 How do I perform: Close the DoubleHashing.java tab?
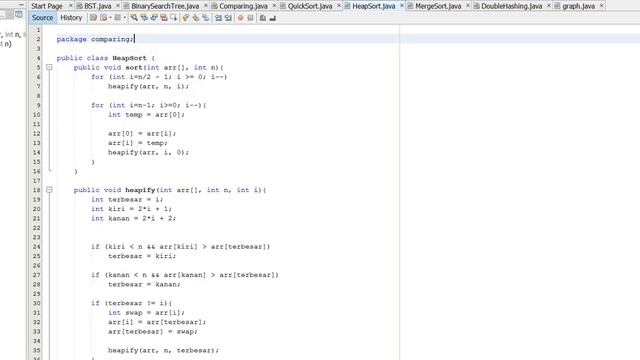[549, 6]
